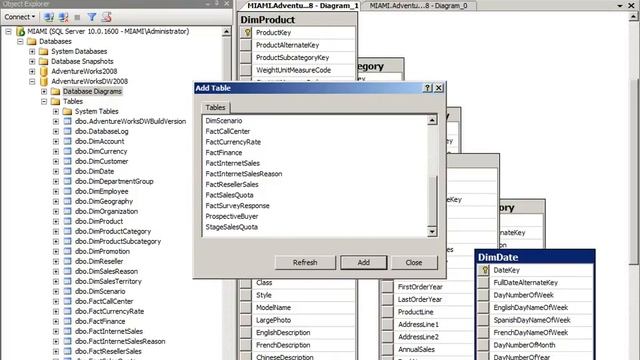
Task: Select the MIAMI SQL Server node icon
Action: pyautogui.click(x=20, y=31)
